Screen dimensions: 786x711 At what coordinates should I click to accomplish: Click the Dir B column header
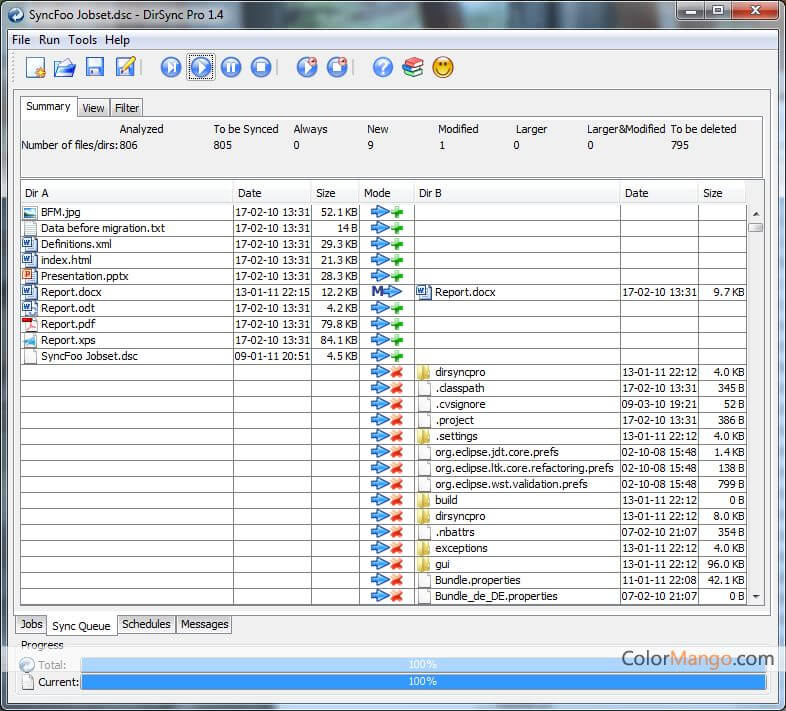[x=517, y=193]
